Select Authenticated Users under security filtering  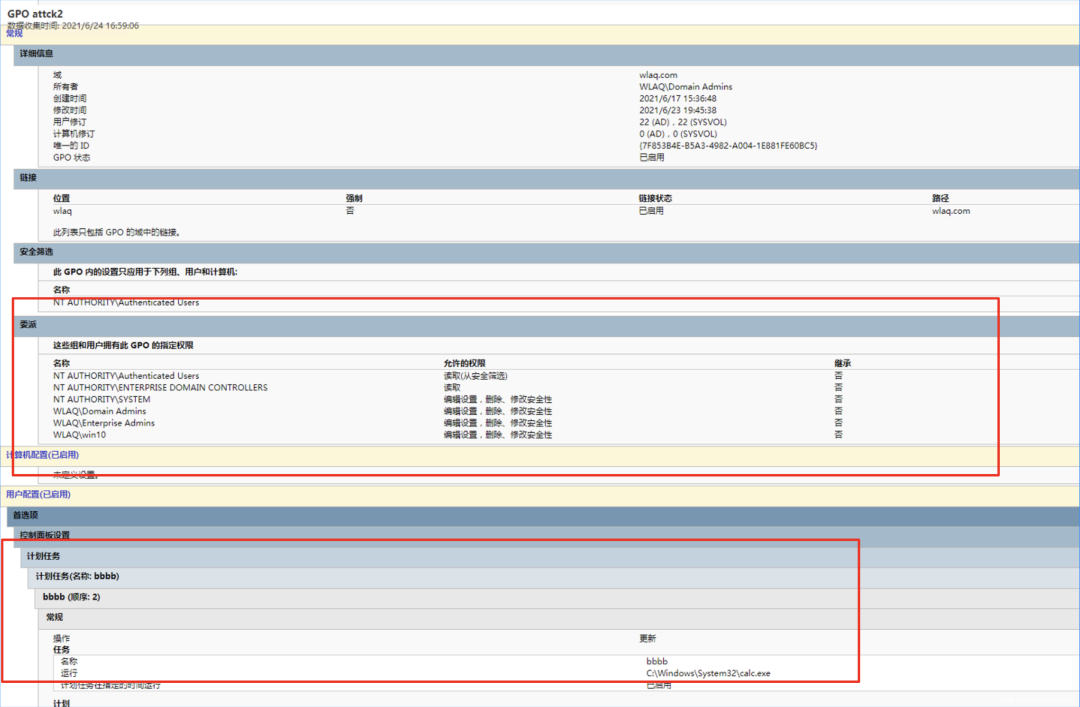point(126,303)
